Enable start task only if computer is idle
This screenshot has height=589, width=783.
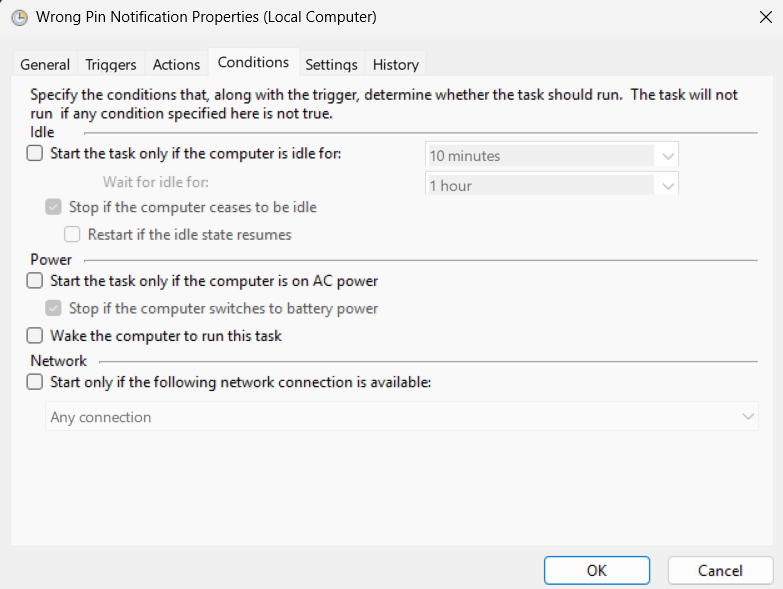[x=35, y=154]
